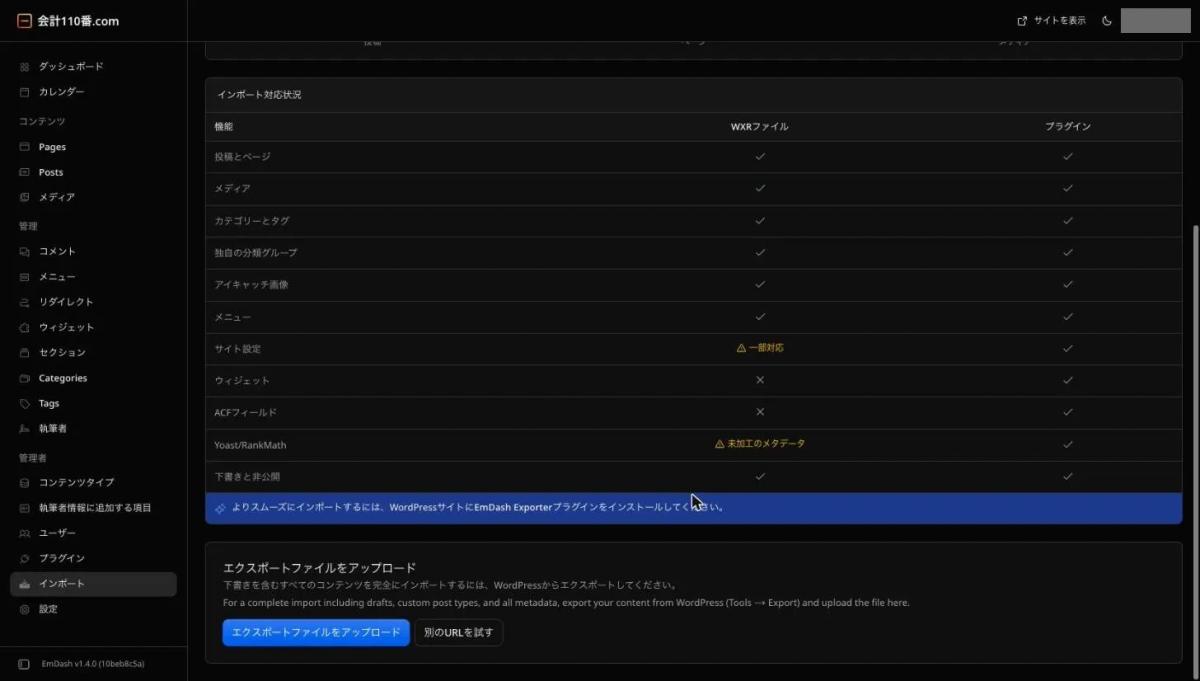Click the ユーザー sidebar icon
This screenshot has width=1200, height=681.
25,533
